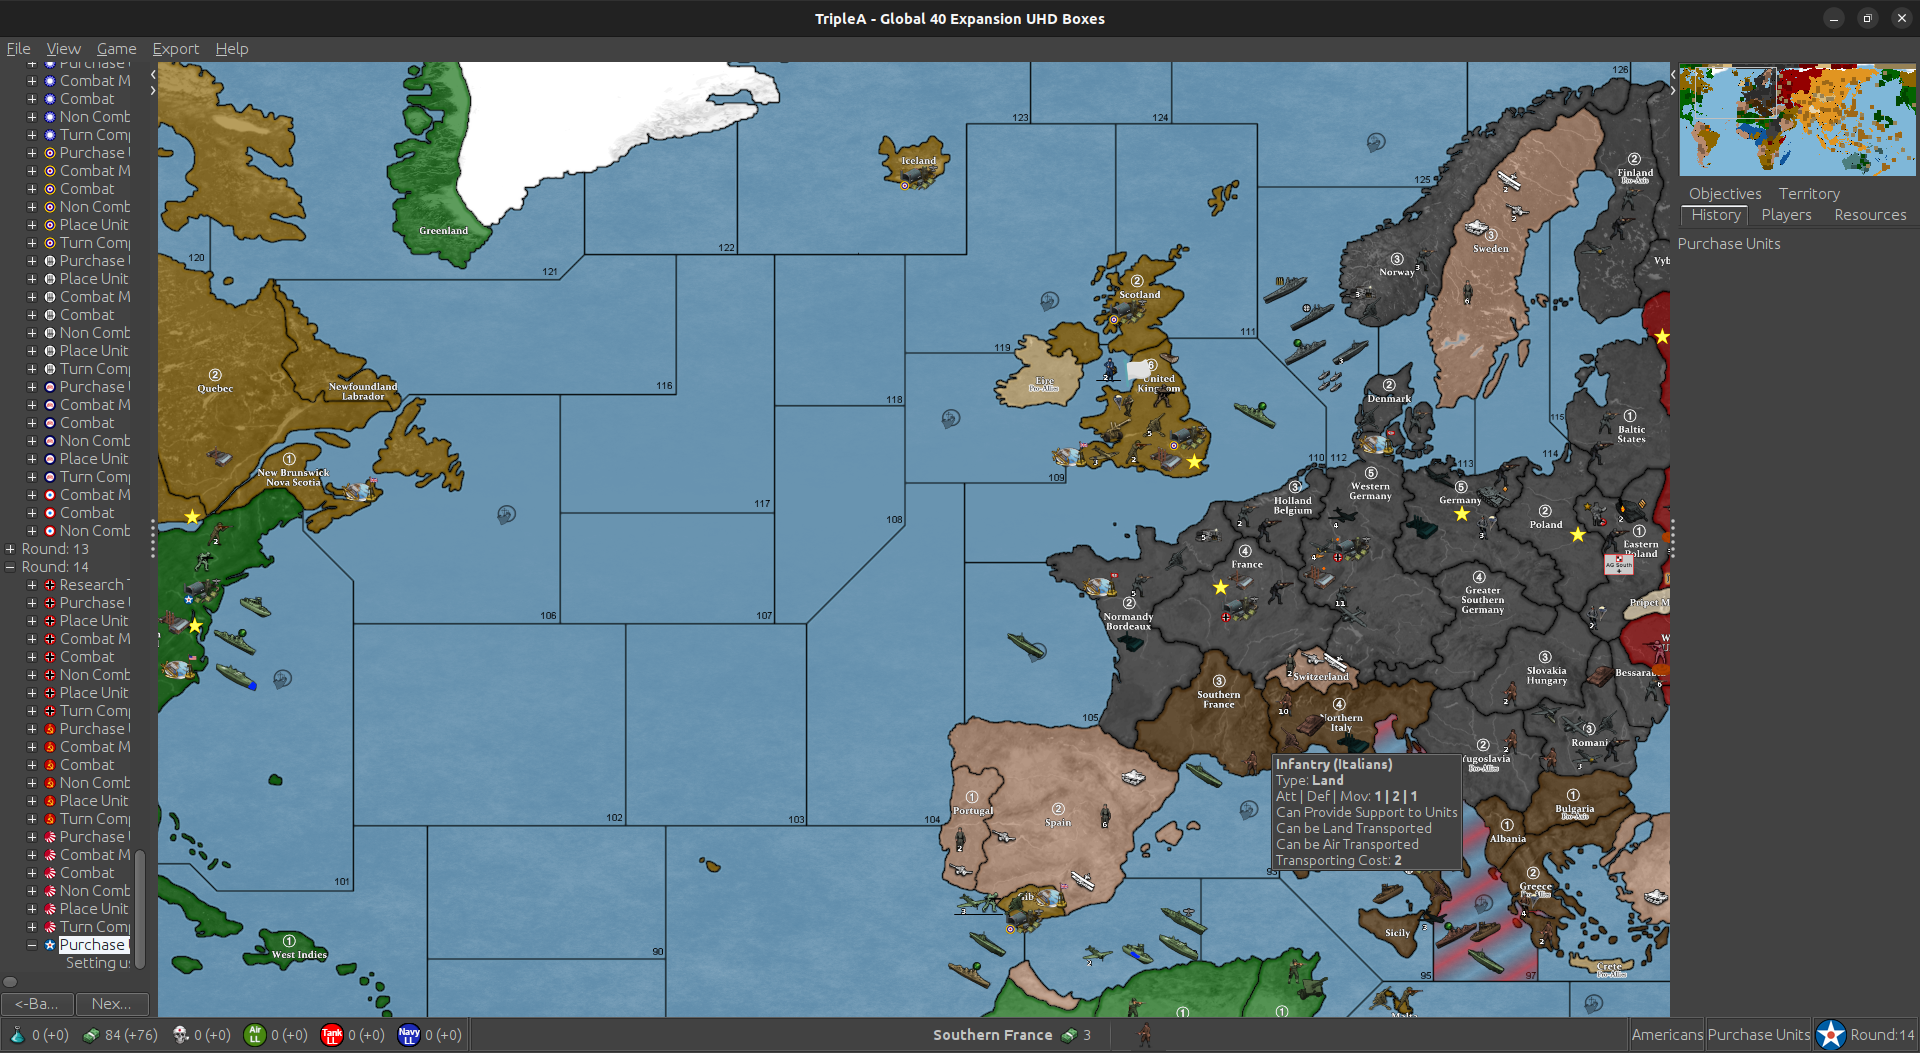Click the yellow capital star in Poland
Viewport: 1920px width, 1053px height.
pos(1578,535)
